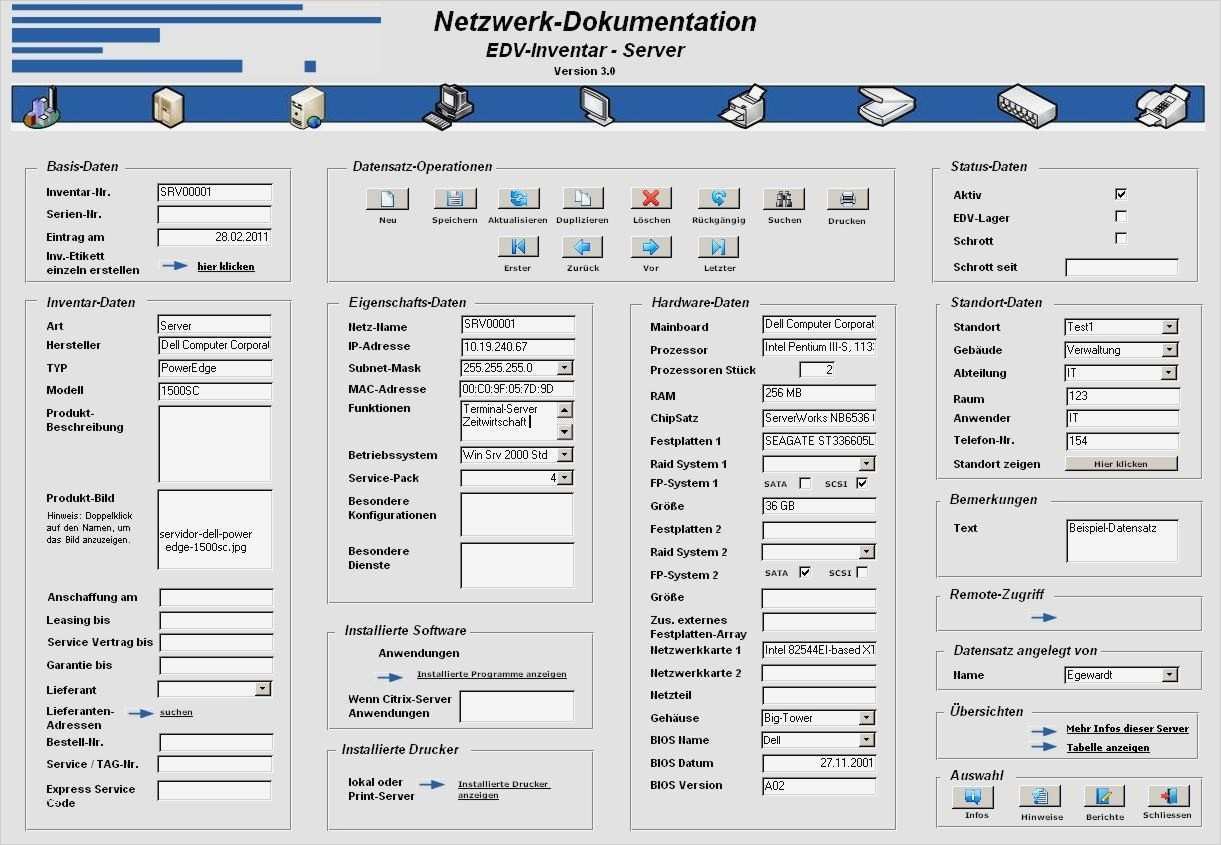1221x845 pixels.
Task: Toggle SATA checkbox for FP-System 2
Action: pos(805,572)
